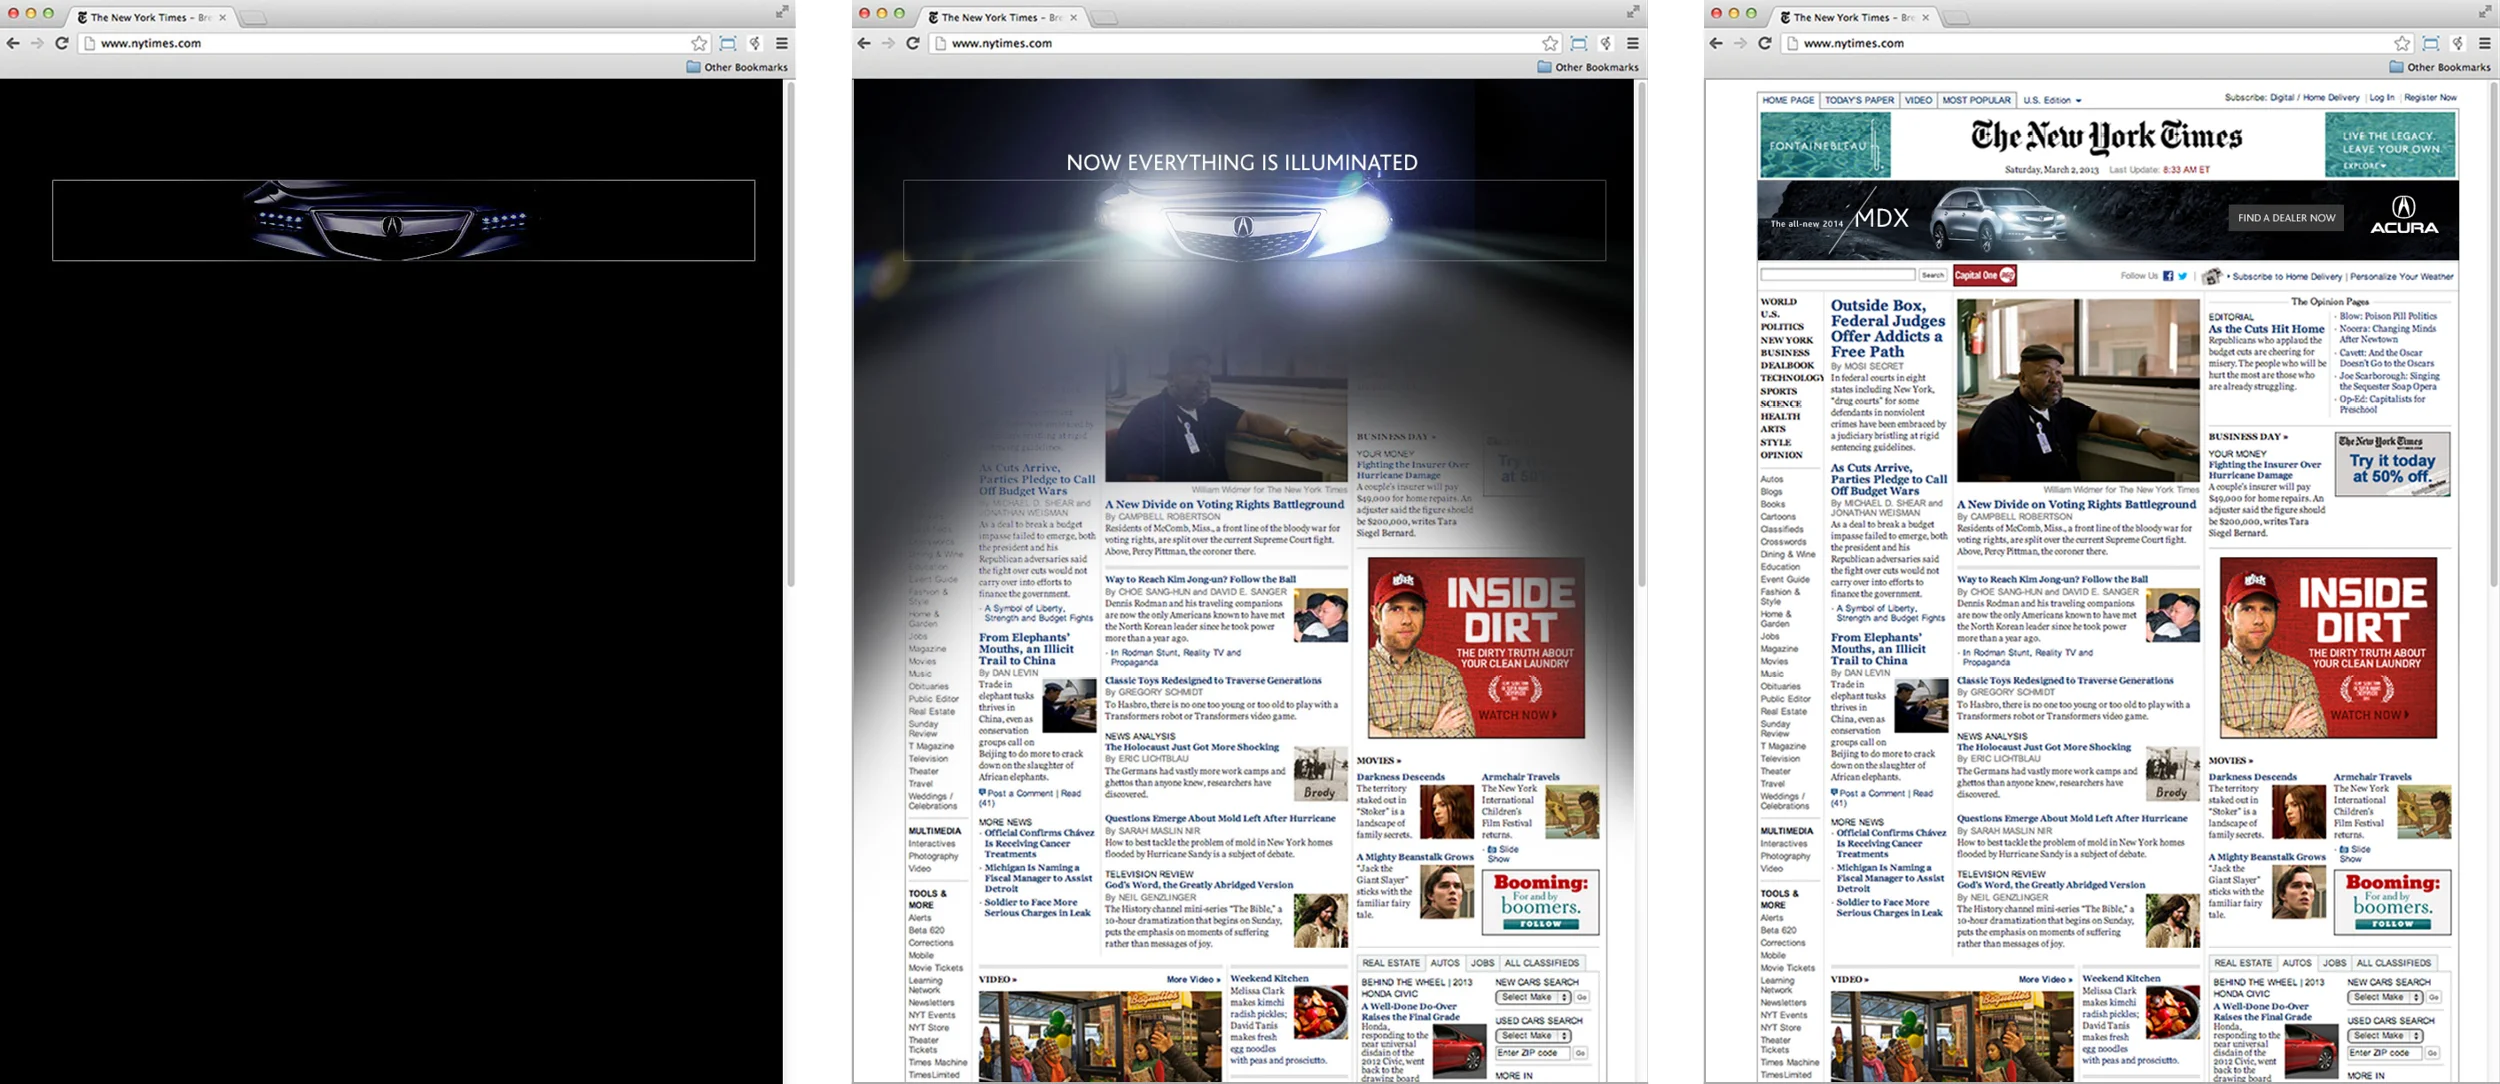Click the vertical scrollbar thumb in the right window
Image resolution: width=2500 pixels, height=1084 pixels.
[2493, 335]
